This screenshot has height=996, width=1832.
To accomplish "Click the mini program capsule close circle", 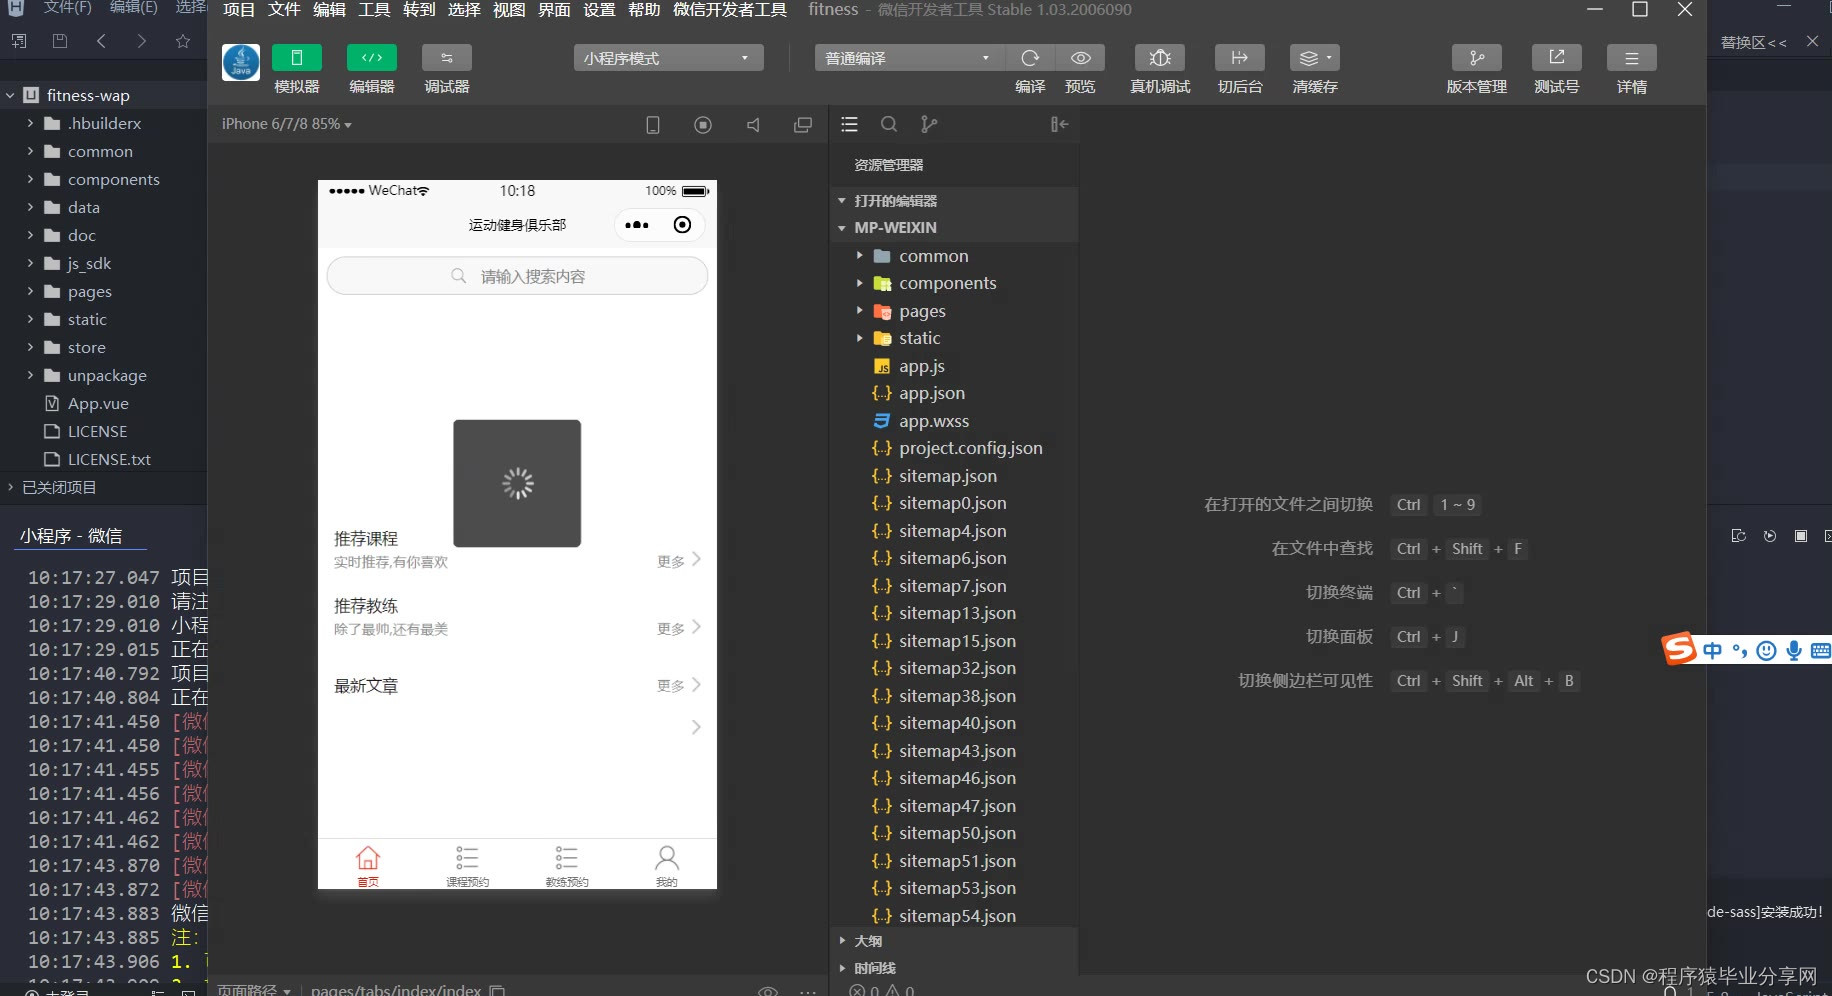I will [x=682, y=225].
